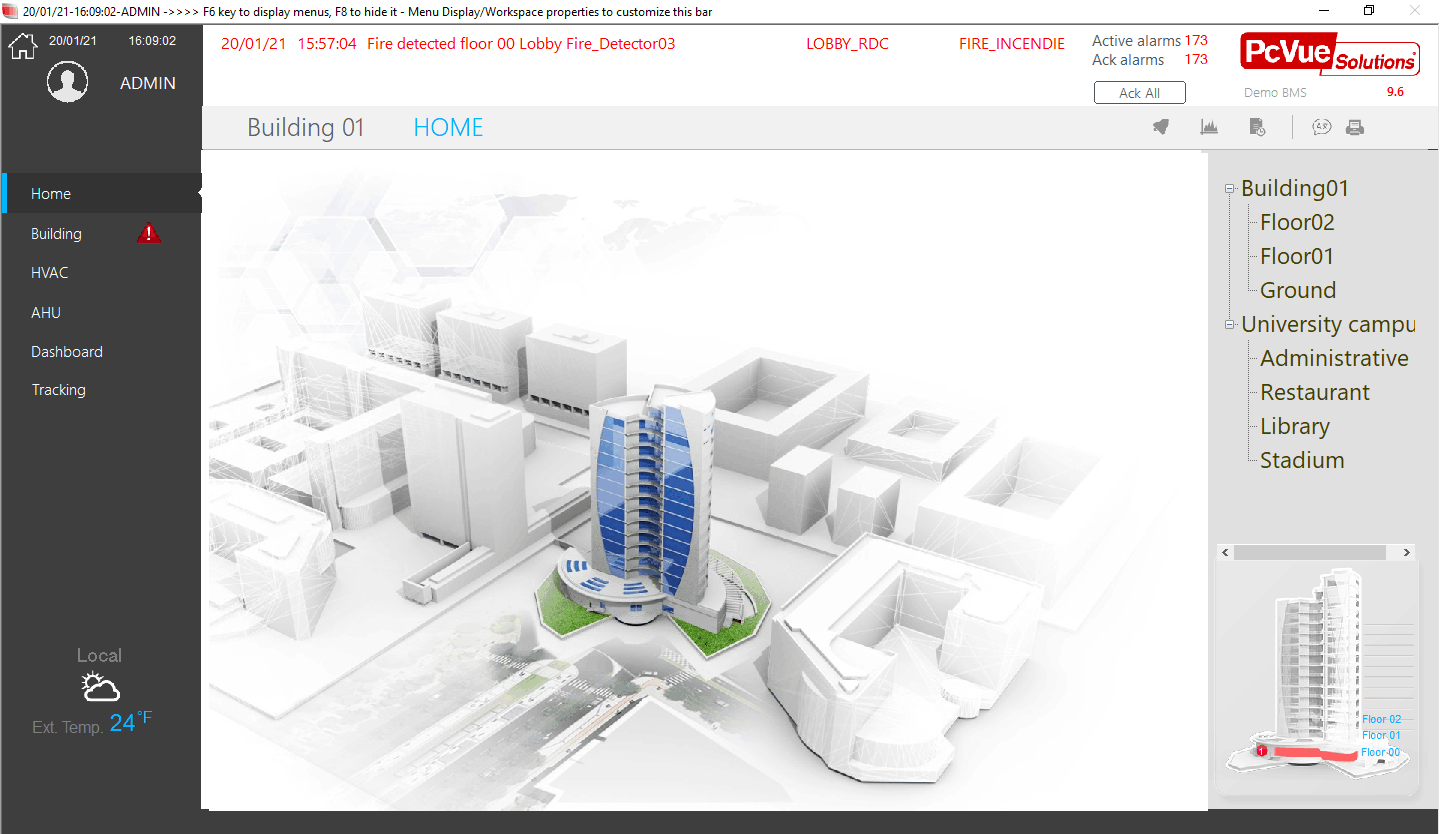Open the Tracking menu item
This screenshot has height=834, width=1440.
(x=59, y=390)
